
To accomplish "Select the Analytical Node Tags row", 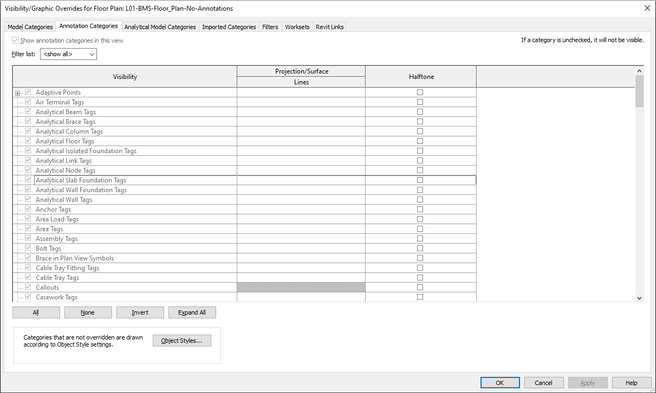I will point(244,170).
